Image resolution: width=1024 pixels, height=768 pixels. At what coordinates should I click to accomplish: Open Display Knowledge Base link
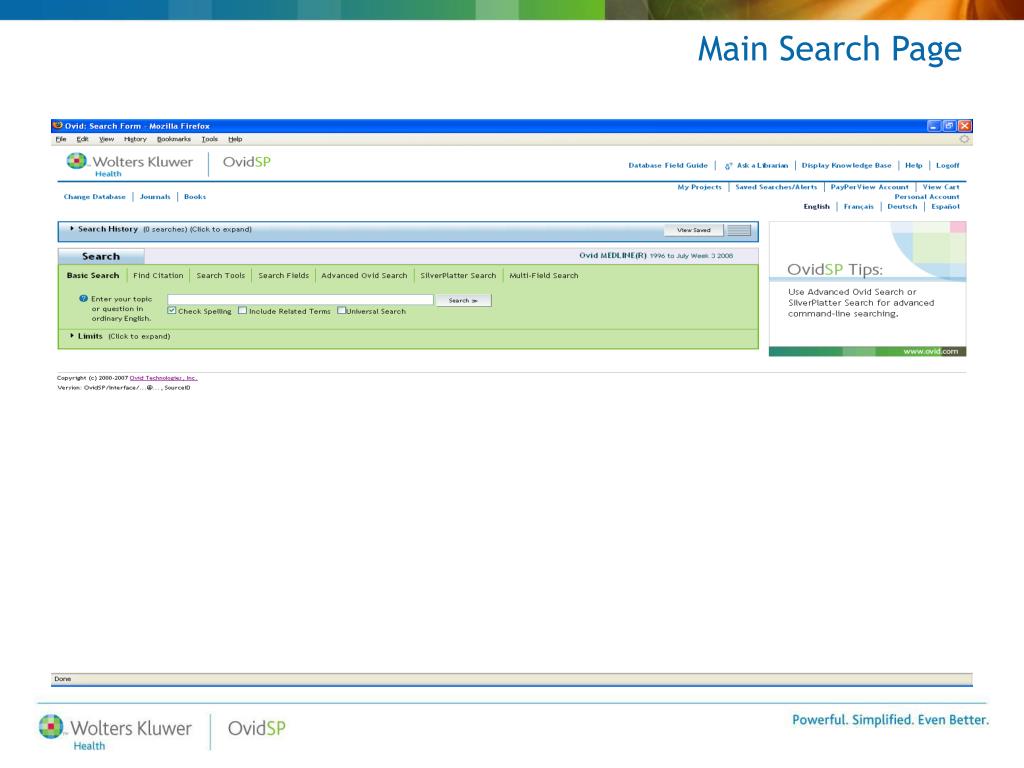pyautogui.click(x=846, y=166)
